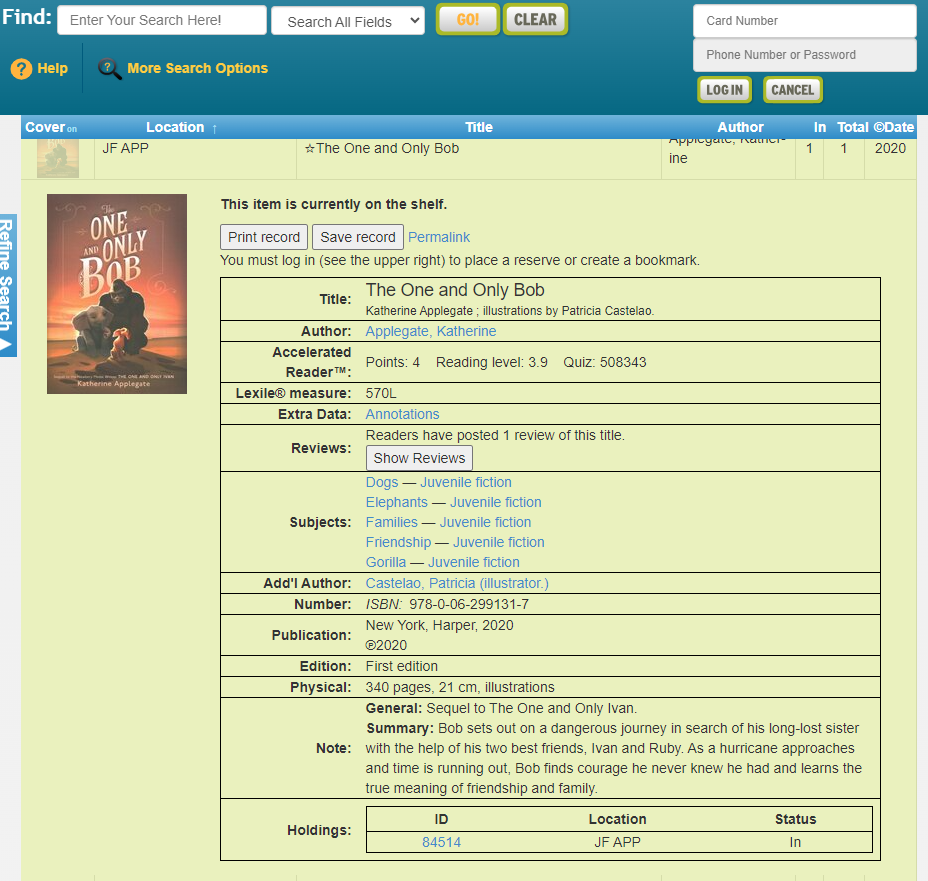
Task: Open the Families subject link
Action: tap(392, 522)
